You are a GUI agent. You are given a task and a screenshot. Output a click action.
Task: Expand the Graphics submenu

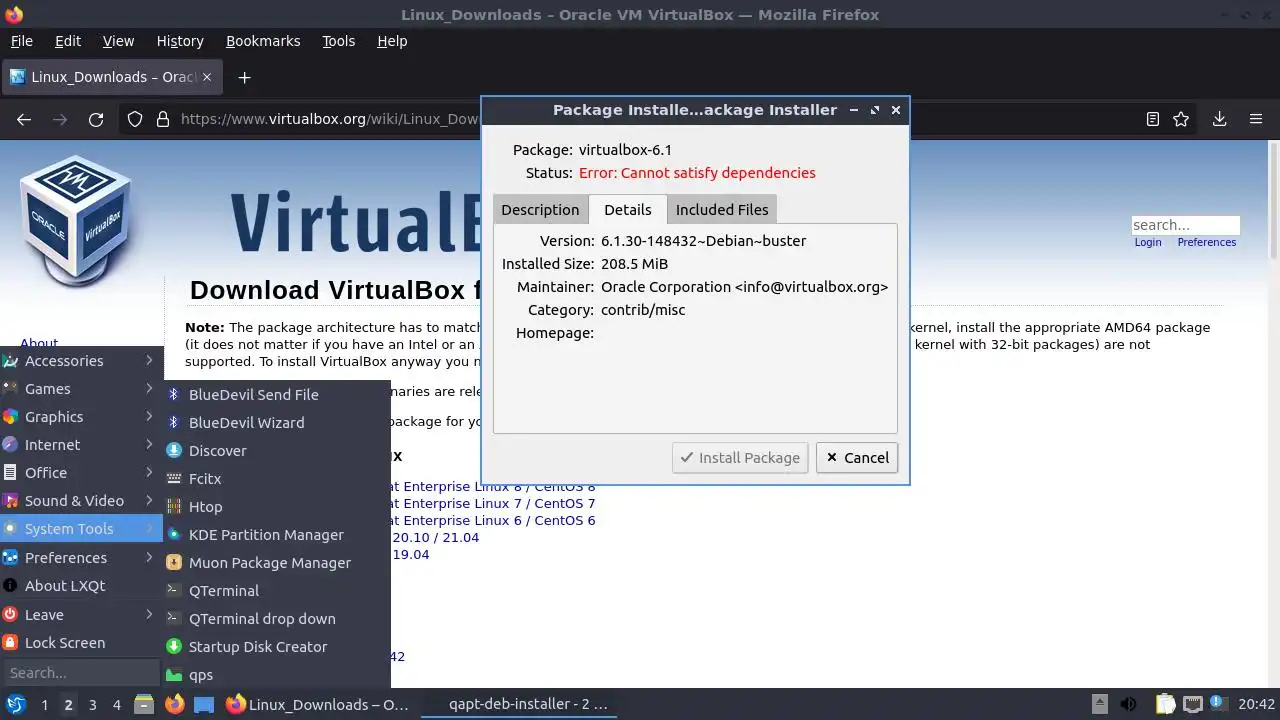81,417
